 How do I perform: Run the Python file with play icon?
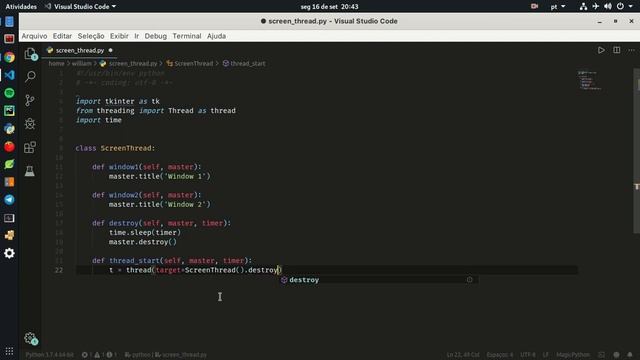click(601, 50)
